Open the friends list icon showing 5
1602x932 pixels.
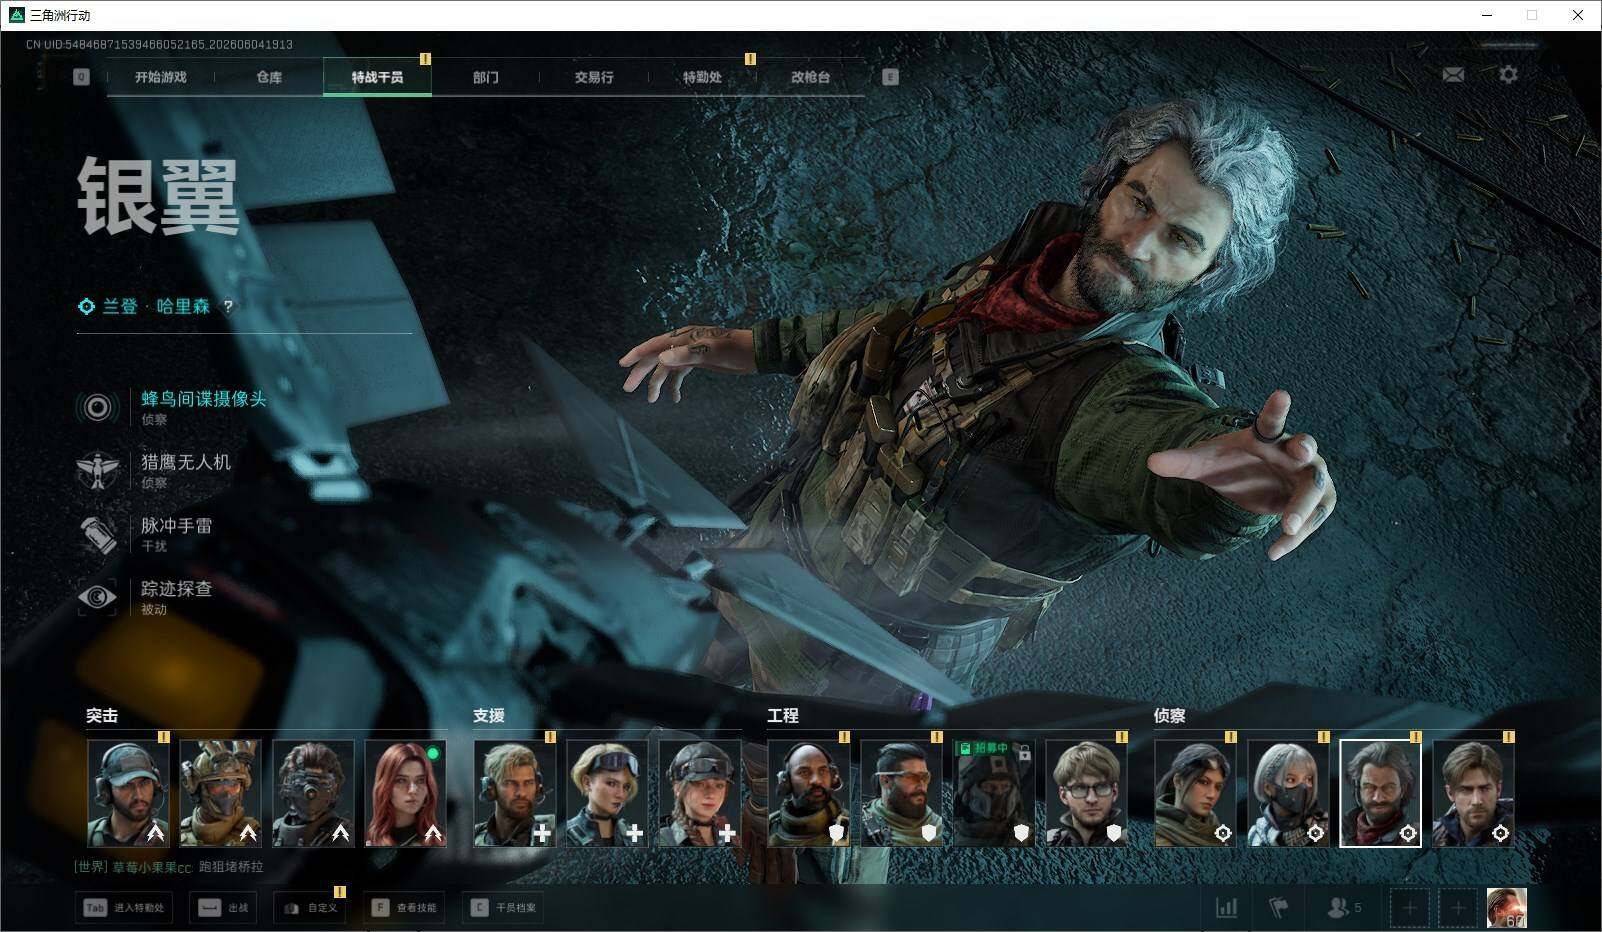[1344, 908]
